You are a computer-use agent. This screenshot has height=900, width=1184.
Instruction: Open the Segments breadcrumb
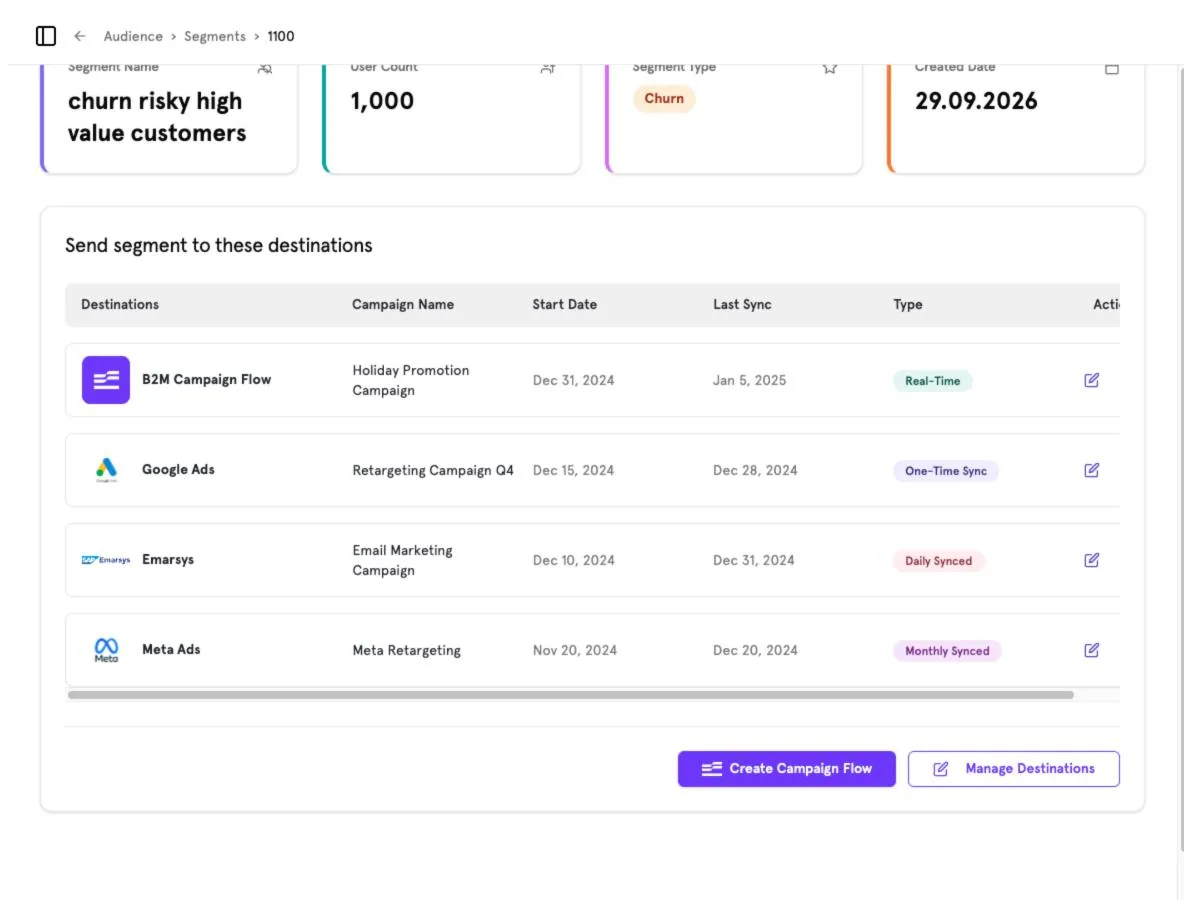pyautogui.click(x=214, y=36)
